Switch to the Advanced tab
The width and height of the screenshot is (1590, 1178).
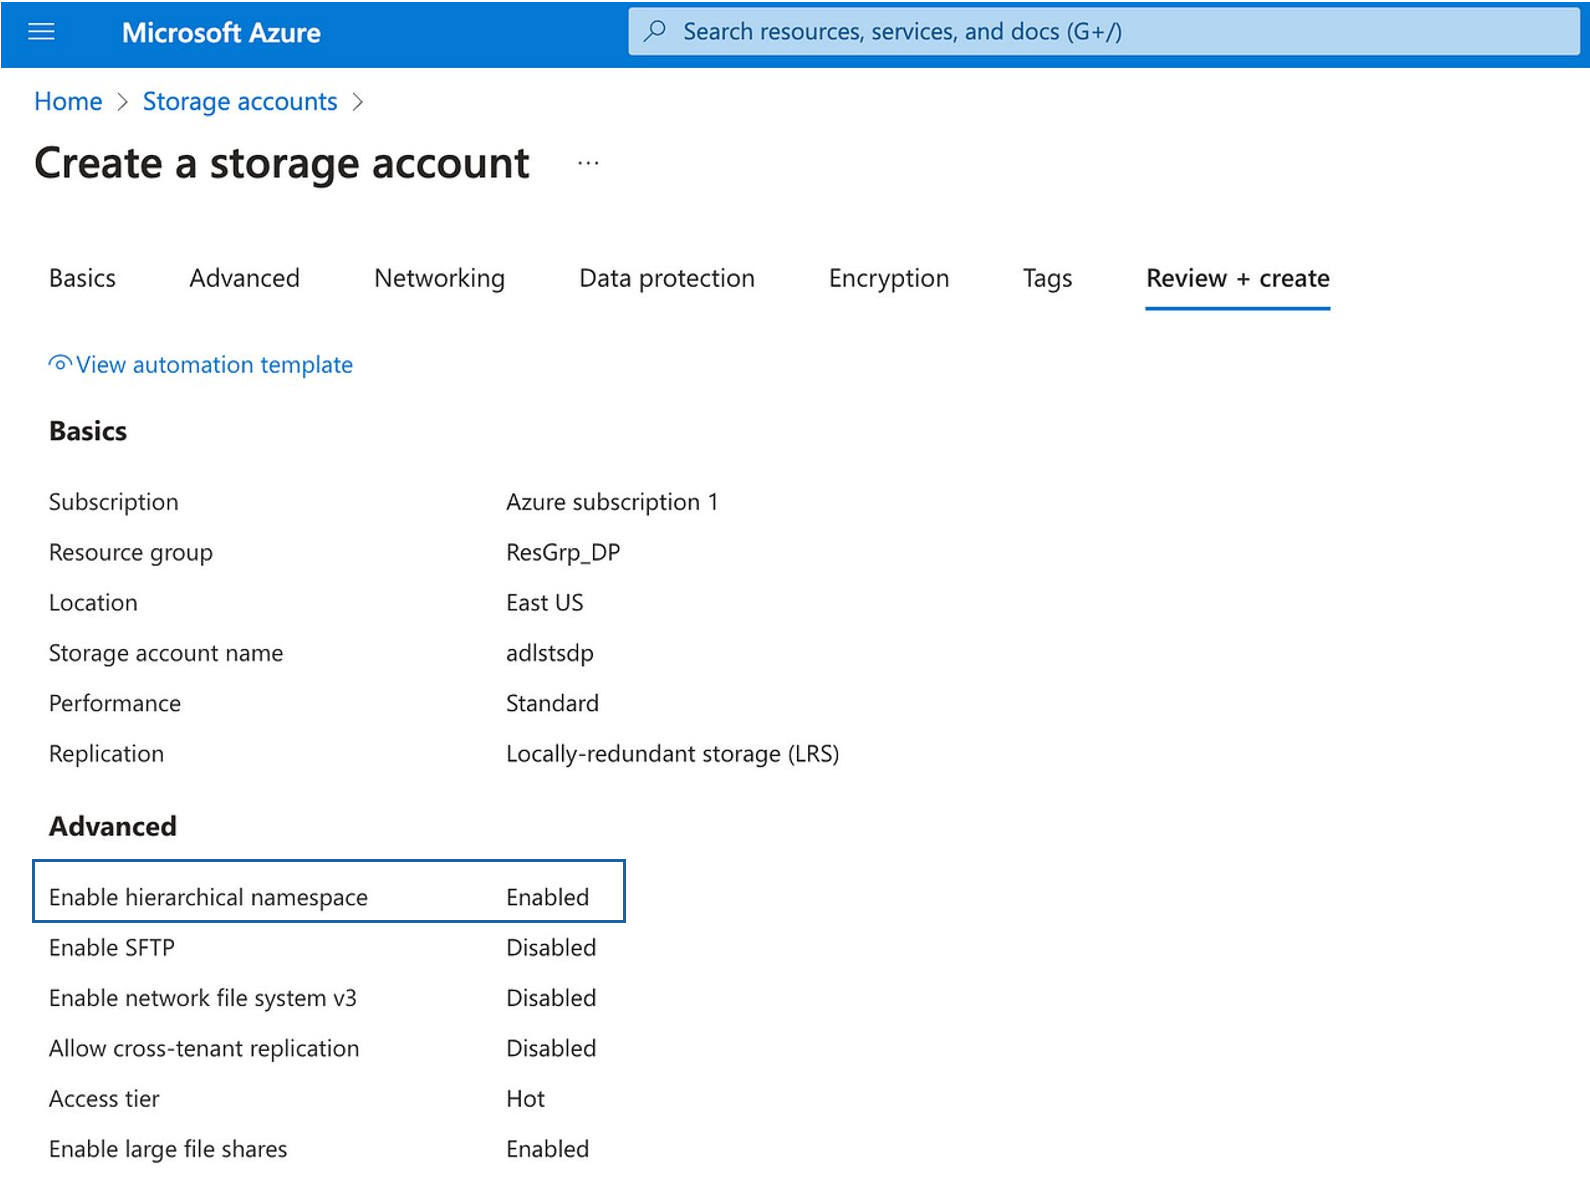(x=244, y=278)
